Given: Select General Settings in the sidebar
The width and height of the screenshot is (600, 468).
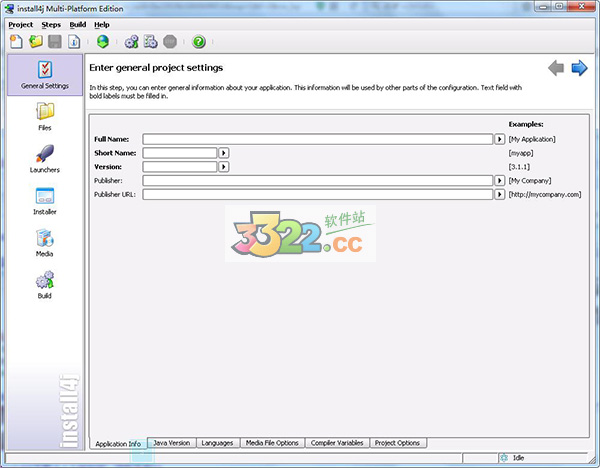Looking at the screenshot, I should coord(45,75).
